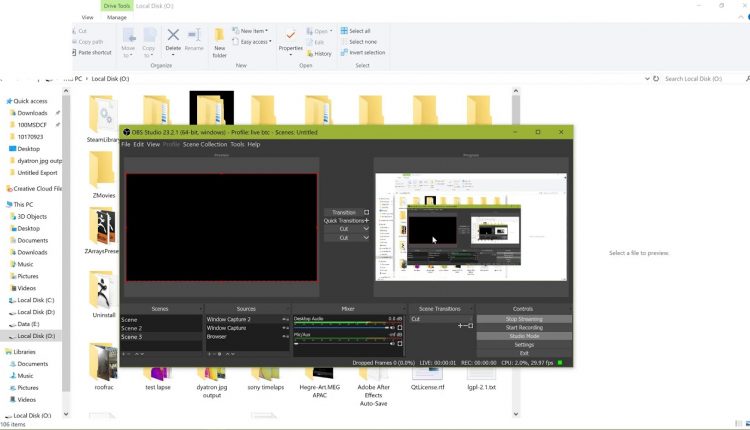This screenshot has height=430, width=750.
Task: Mute the Desktop Audio speaker icon
Action: (393, 328)
